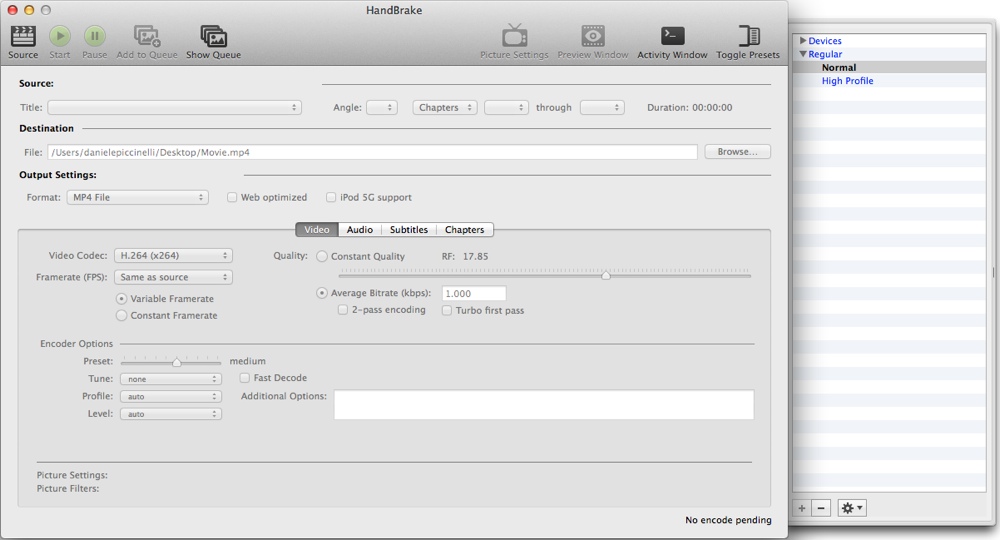Viewport: 1000px width, 540px height.
Task: Open the Video Codec dropdown
Action: point(173,256)
